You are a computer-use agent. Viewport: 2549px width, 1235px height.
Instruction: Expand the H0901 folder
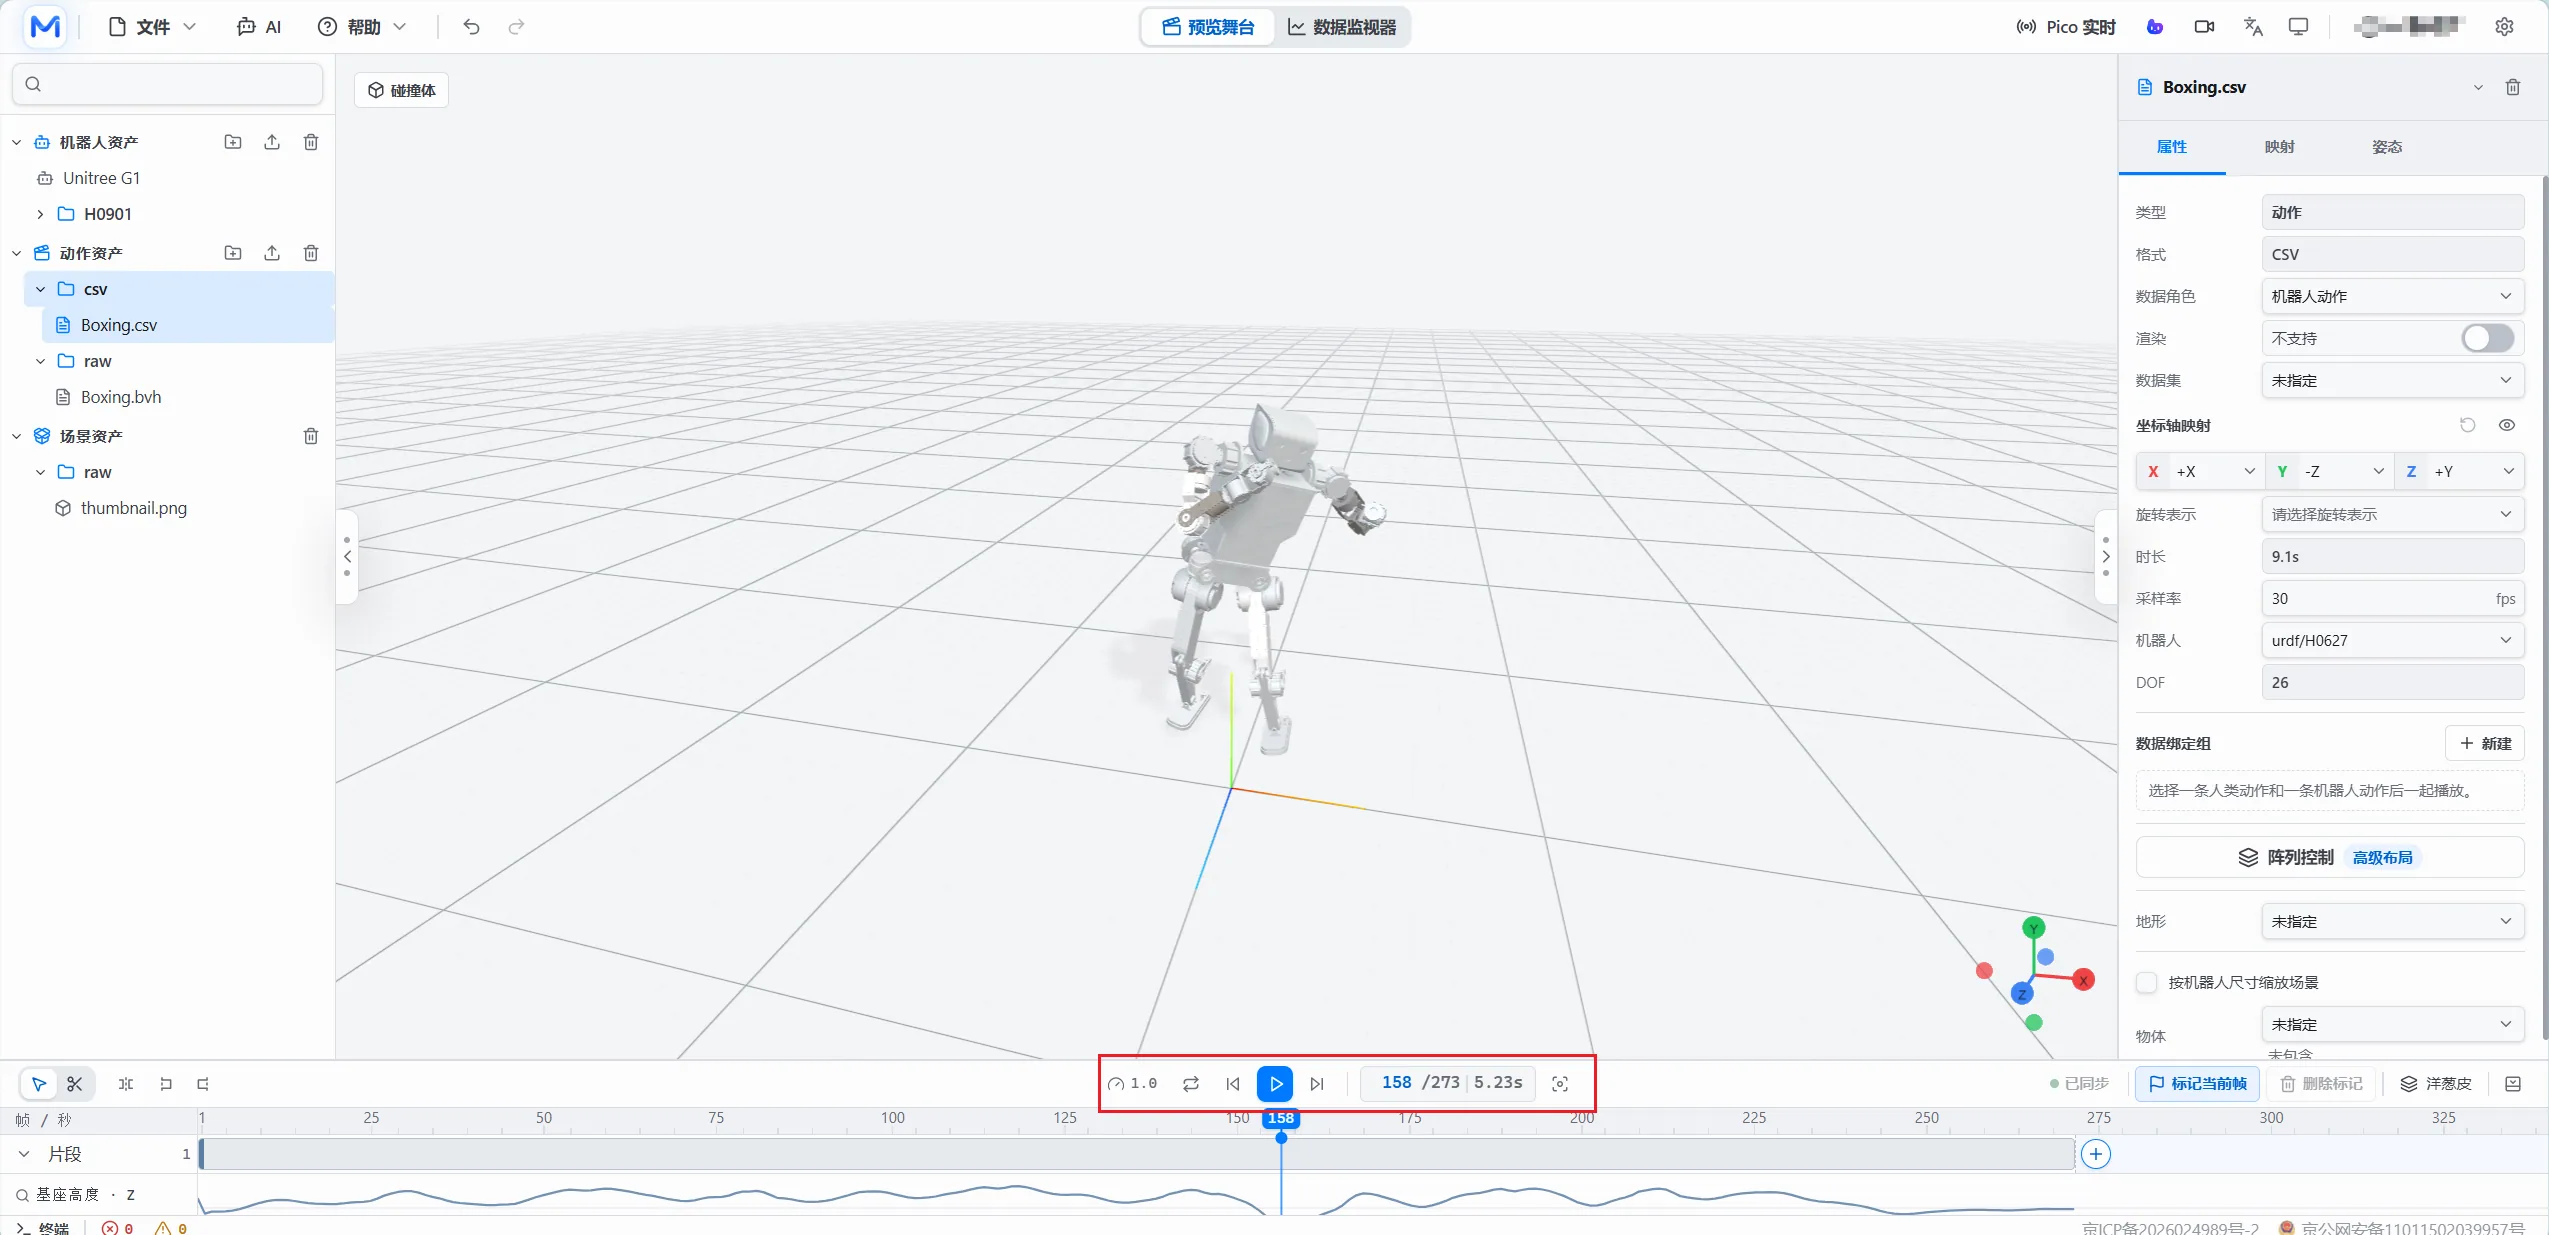(x=40, y=214)
